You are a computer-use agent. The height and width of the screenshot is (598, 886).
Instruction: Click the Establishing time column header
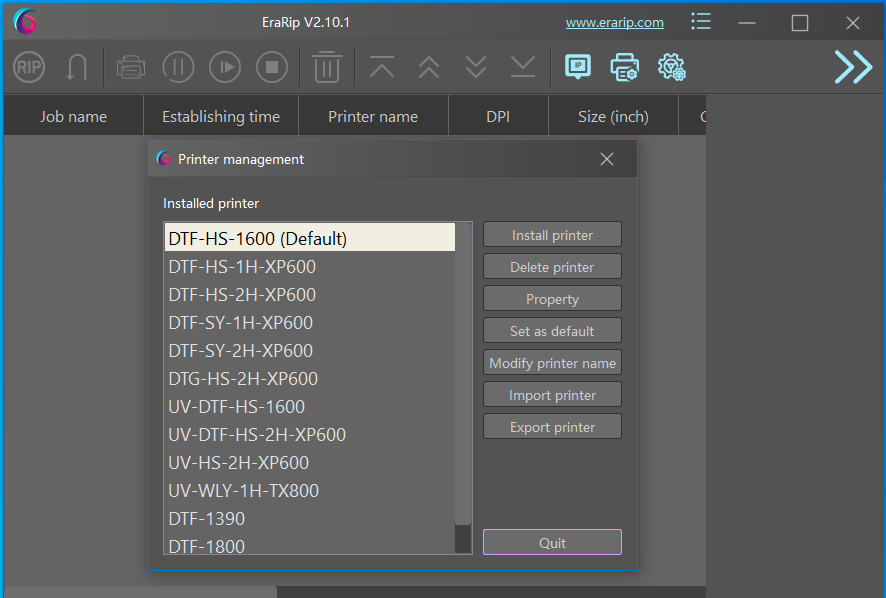point(221,116)
